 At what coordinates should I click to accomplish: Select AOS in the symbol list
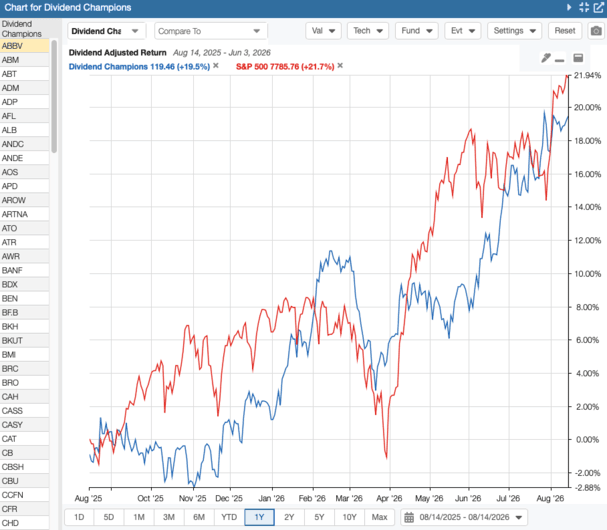[24, 172]
